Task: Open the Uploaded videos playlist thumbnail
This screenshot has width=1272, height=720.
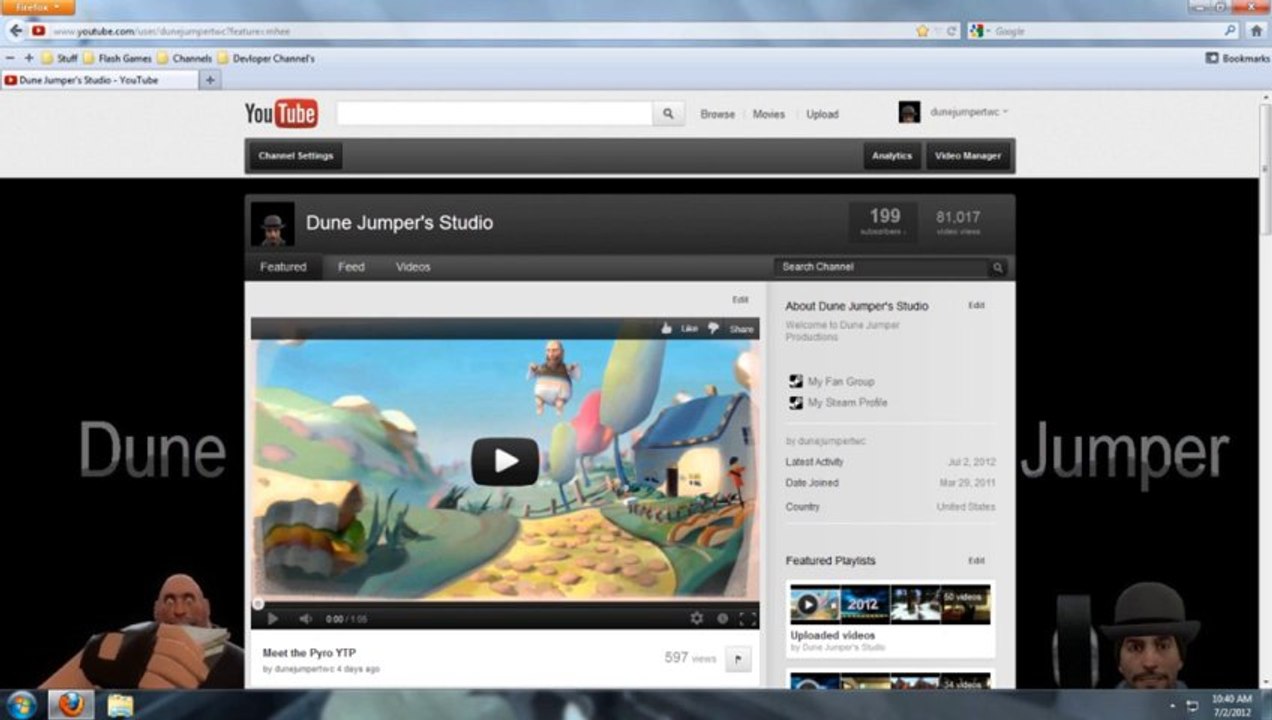Action: pos(890,604)
